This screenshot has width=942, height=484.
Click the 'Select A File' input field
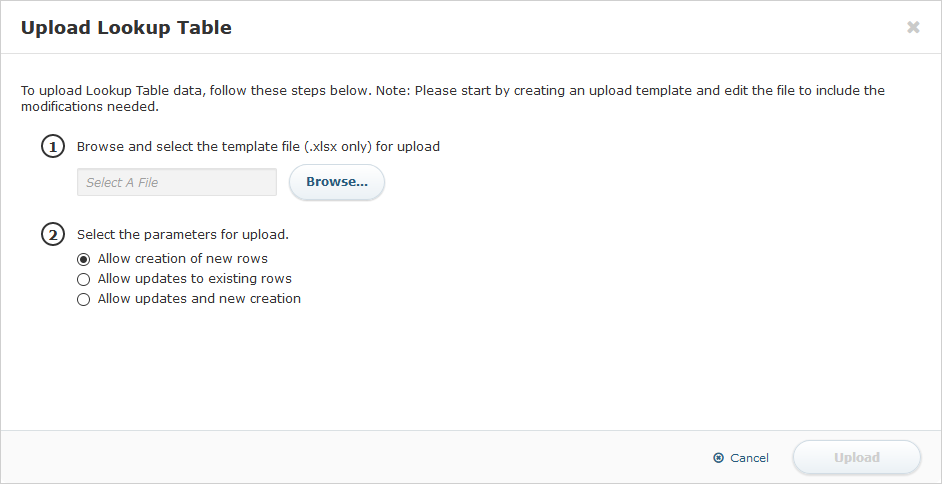[176, 182]
